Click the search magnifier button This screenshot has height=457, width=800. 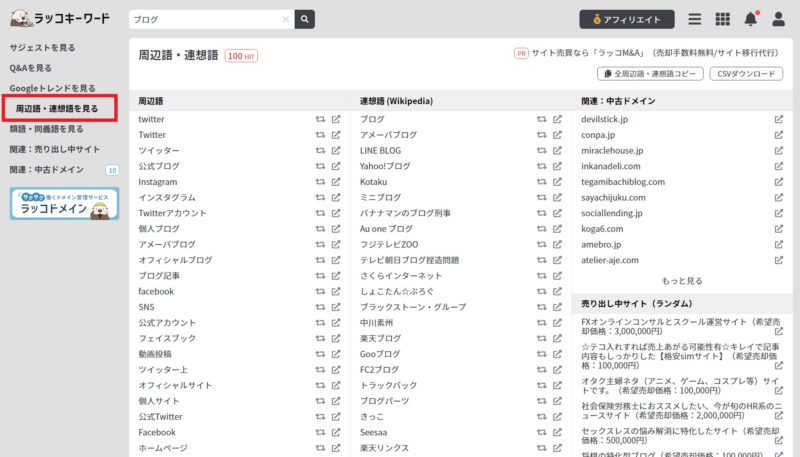(x=305, y=19)
